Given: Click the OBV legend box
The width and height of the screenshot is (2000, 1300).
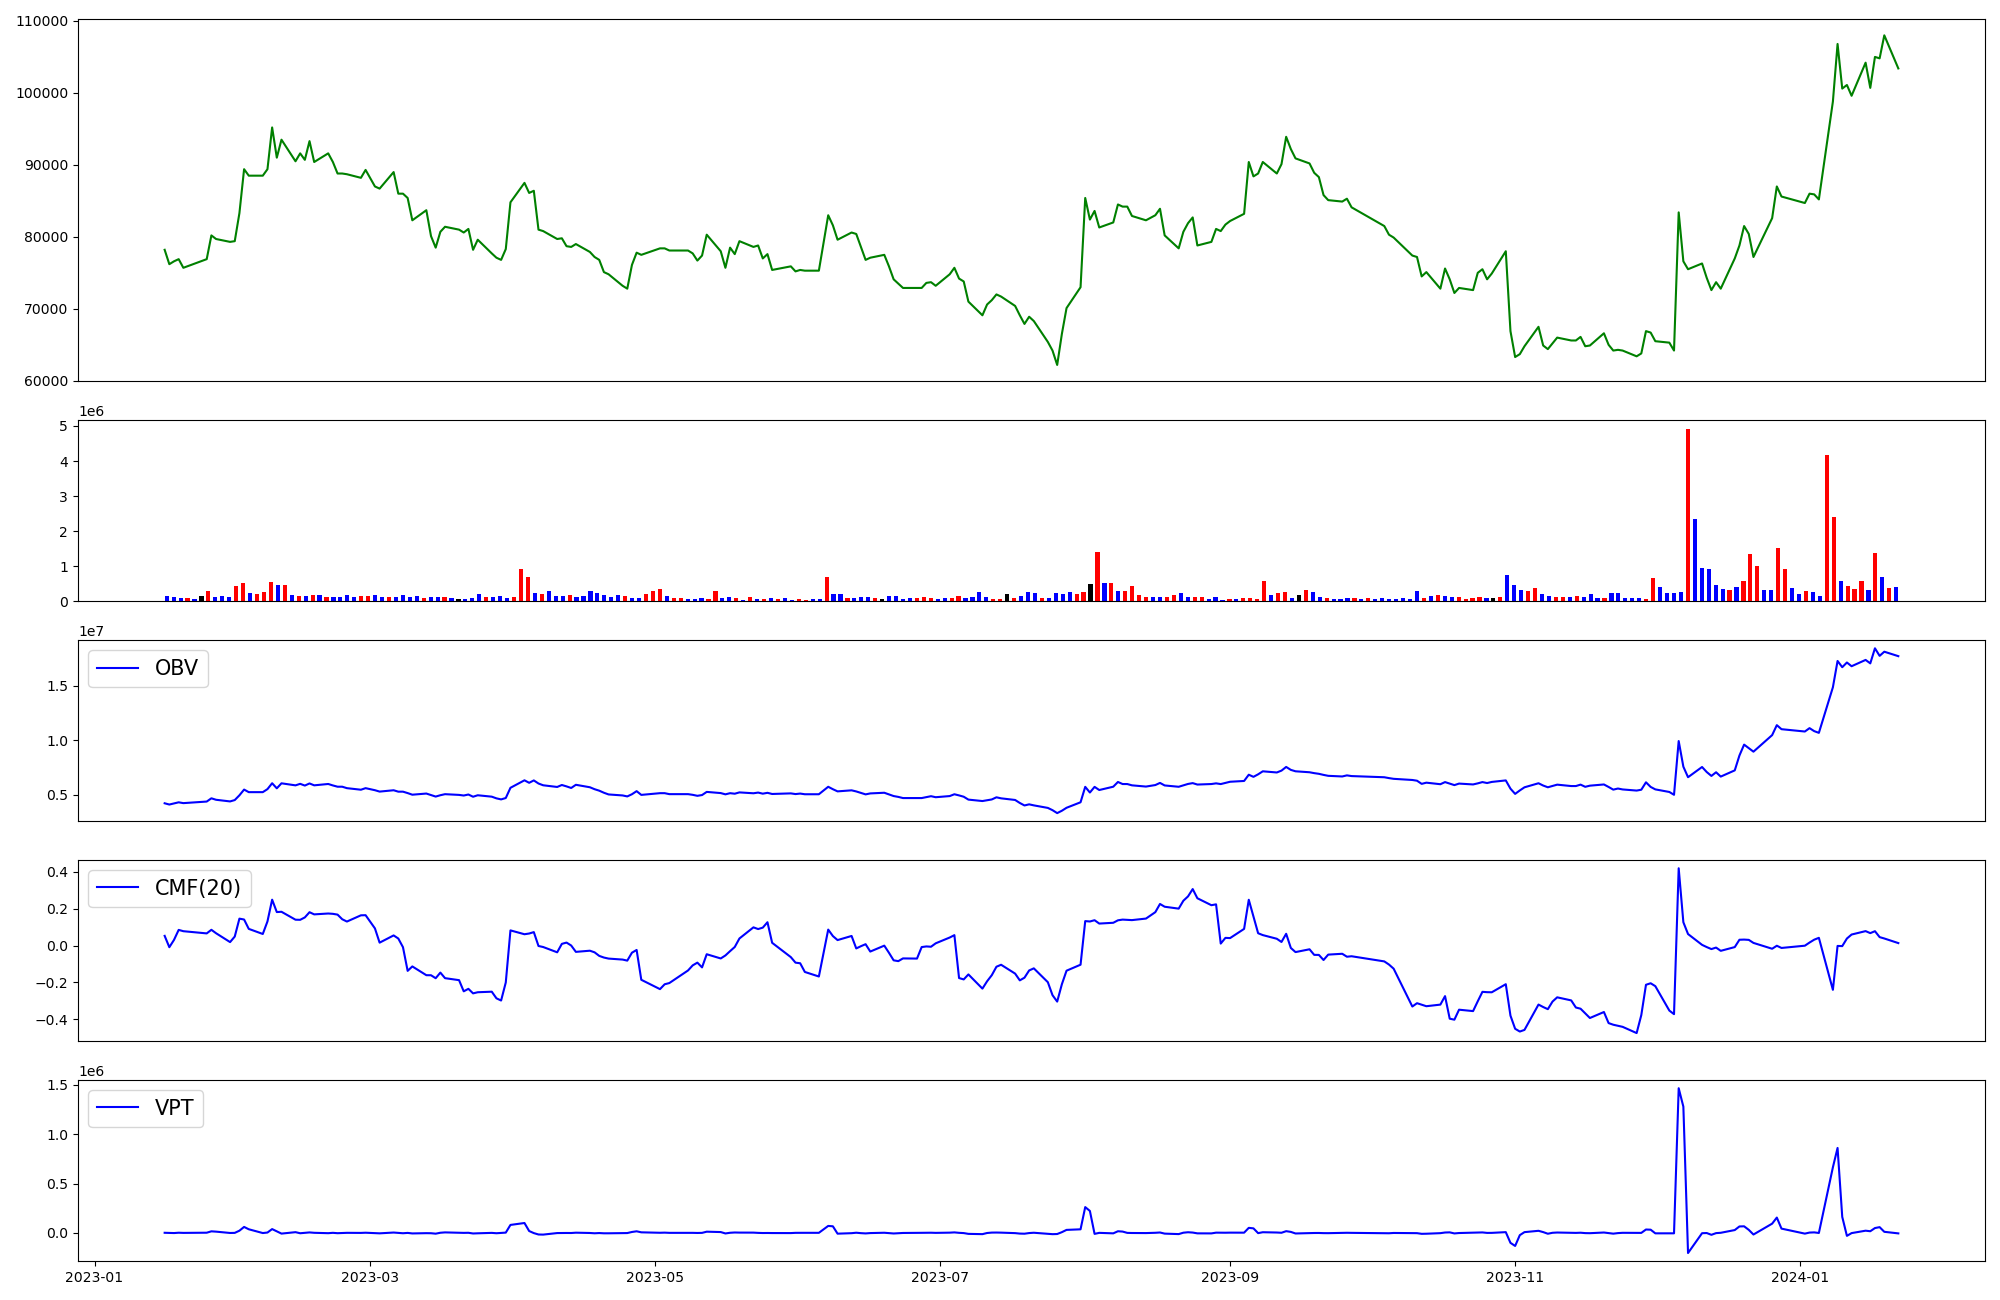Looking at the screenshot, I should (148, 668).
